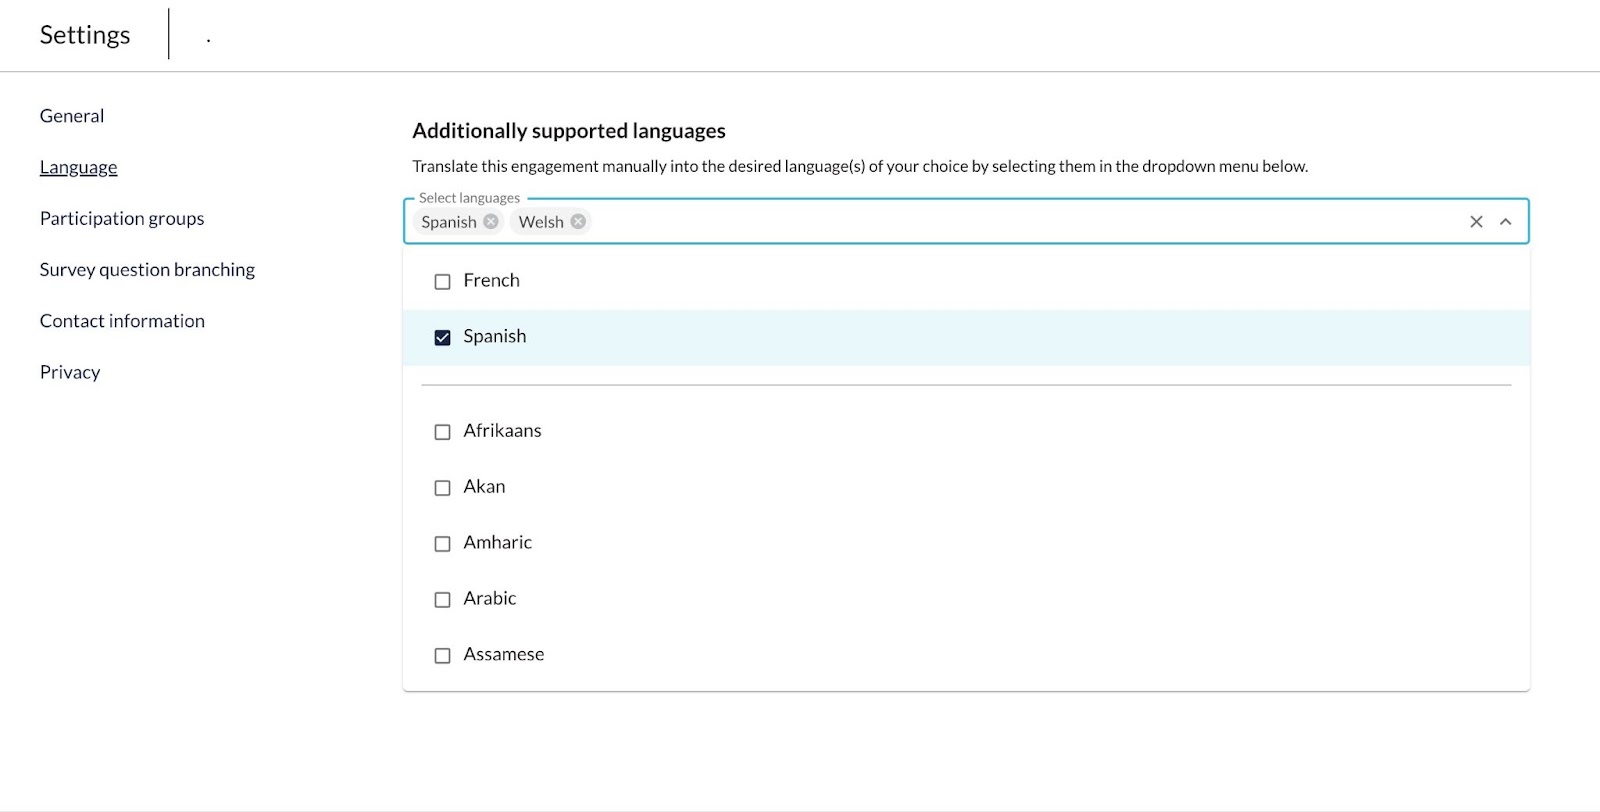Tick the Assamese checkbox
The width and height of the screenshot is (1600, 812).
(x=442, y=656)
